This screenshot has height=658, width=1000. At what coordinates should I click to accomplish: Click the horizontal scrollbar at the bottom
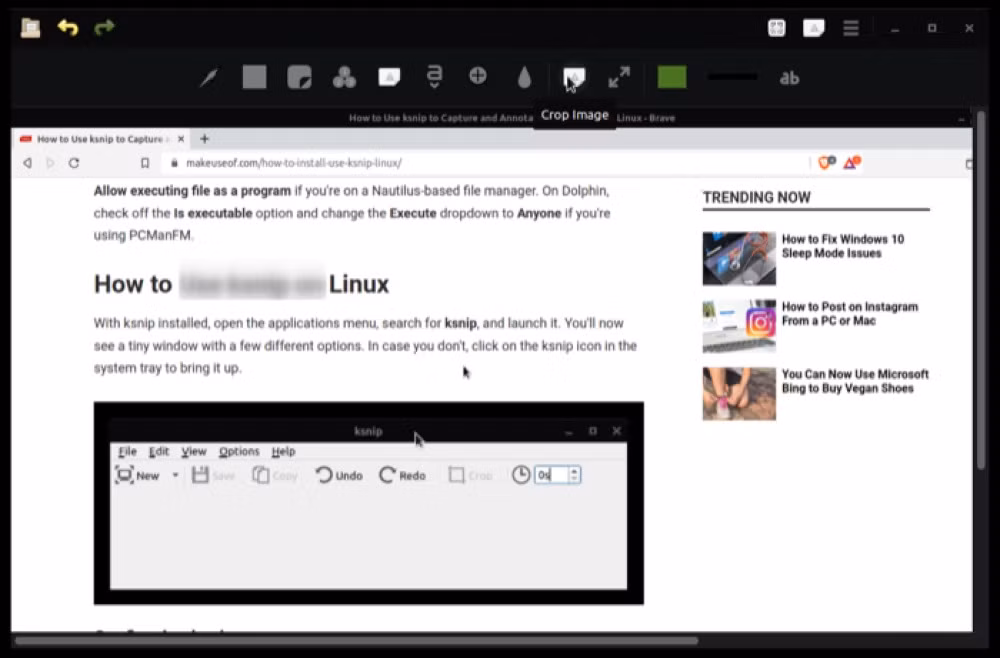coord(356,640)
